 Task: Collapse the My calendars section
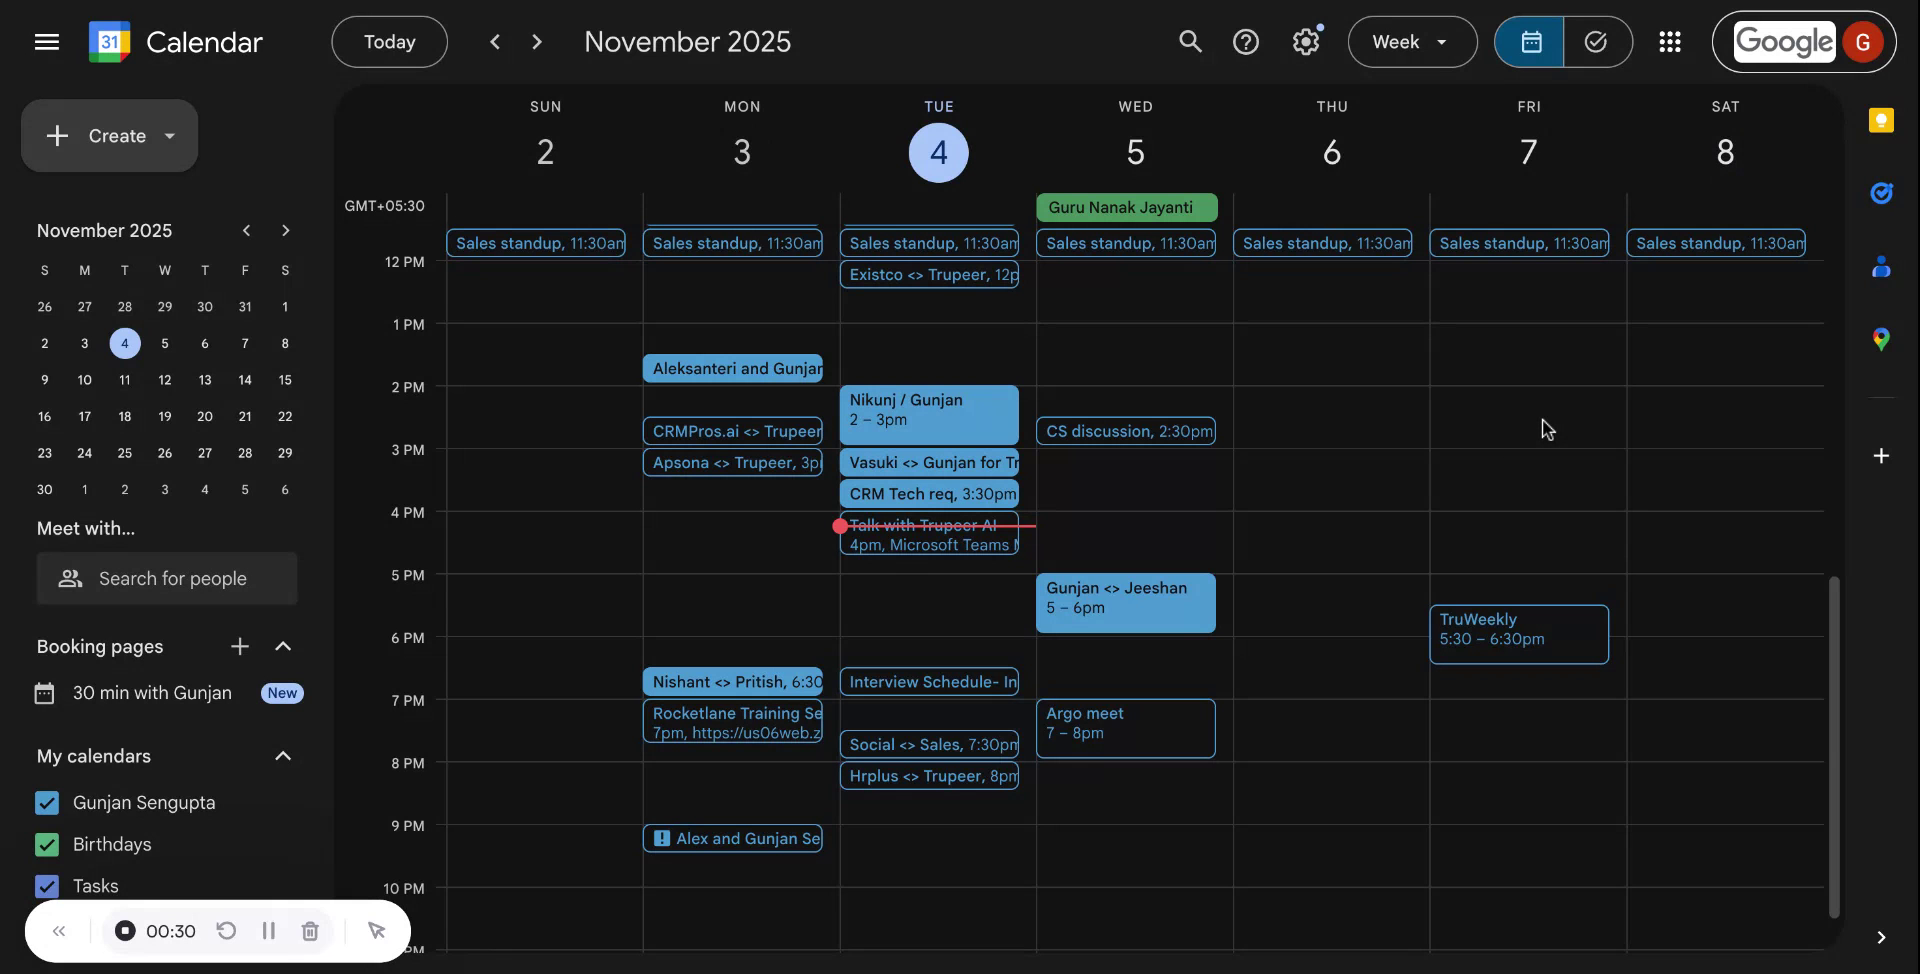point(283,756)
